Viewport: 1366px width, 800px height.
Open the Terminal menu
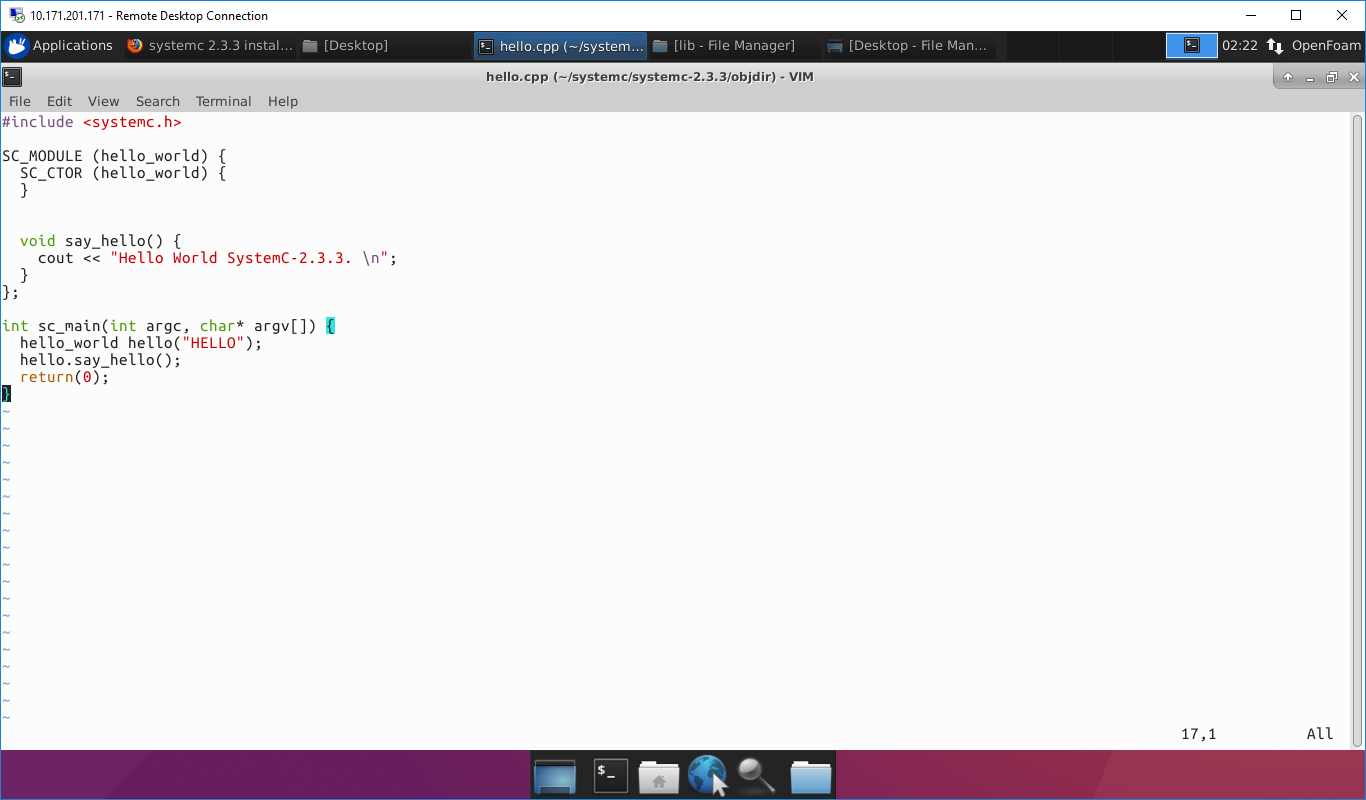tap(223, 101)
